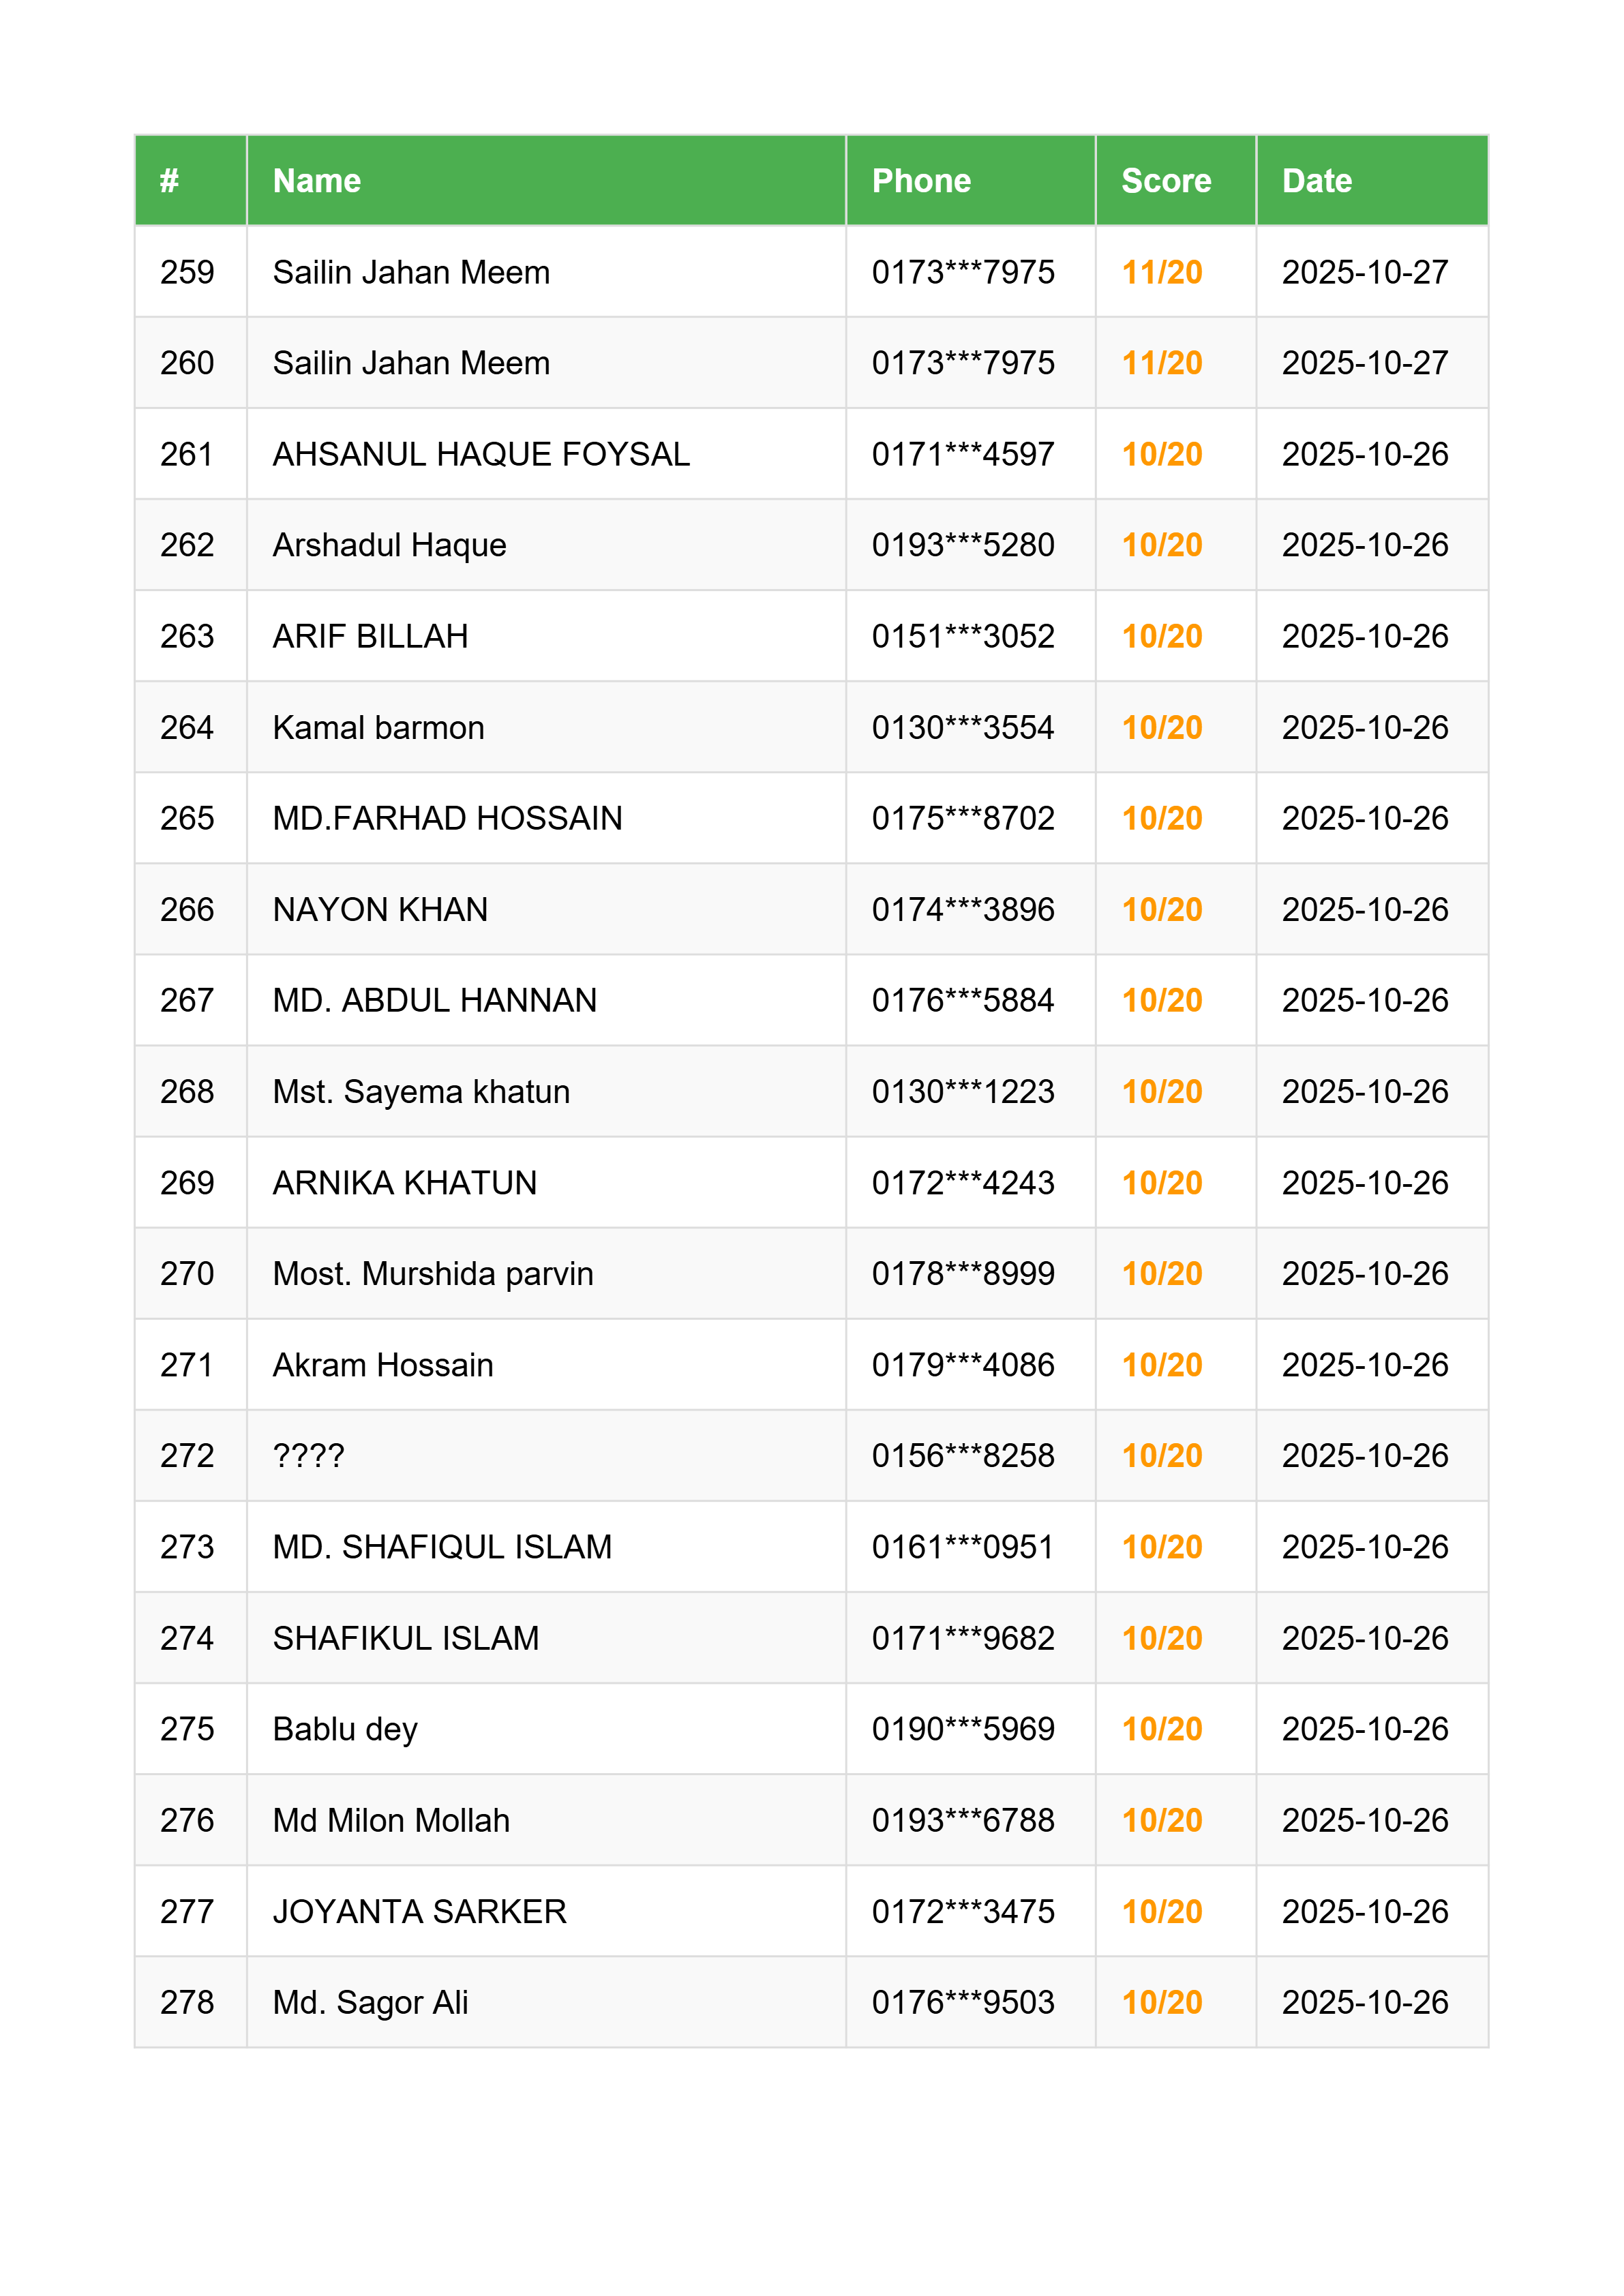
Task: Click the Date column header
Action: point(1316,181)
